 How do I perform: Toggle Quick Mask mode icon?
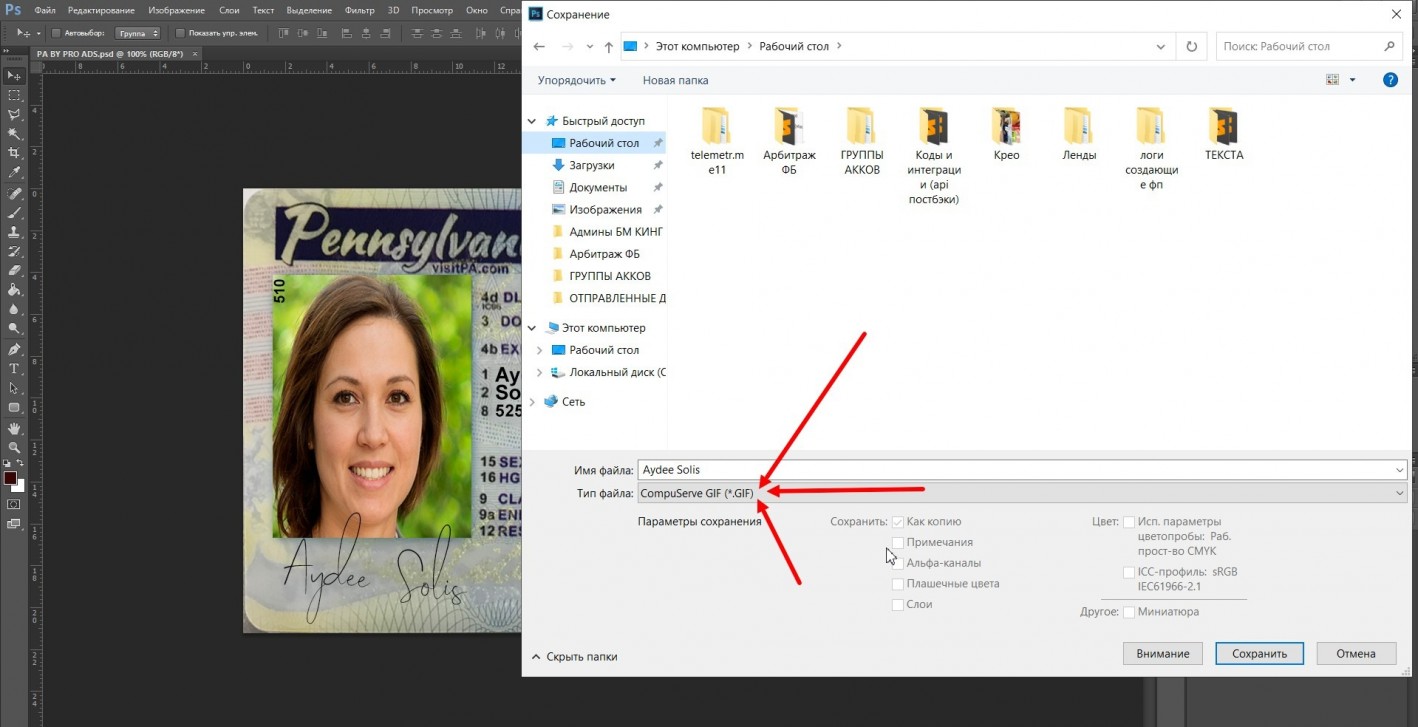(14, 504)
